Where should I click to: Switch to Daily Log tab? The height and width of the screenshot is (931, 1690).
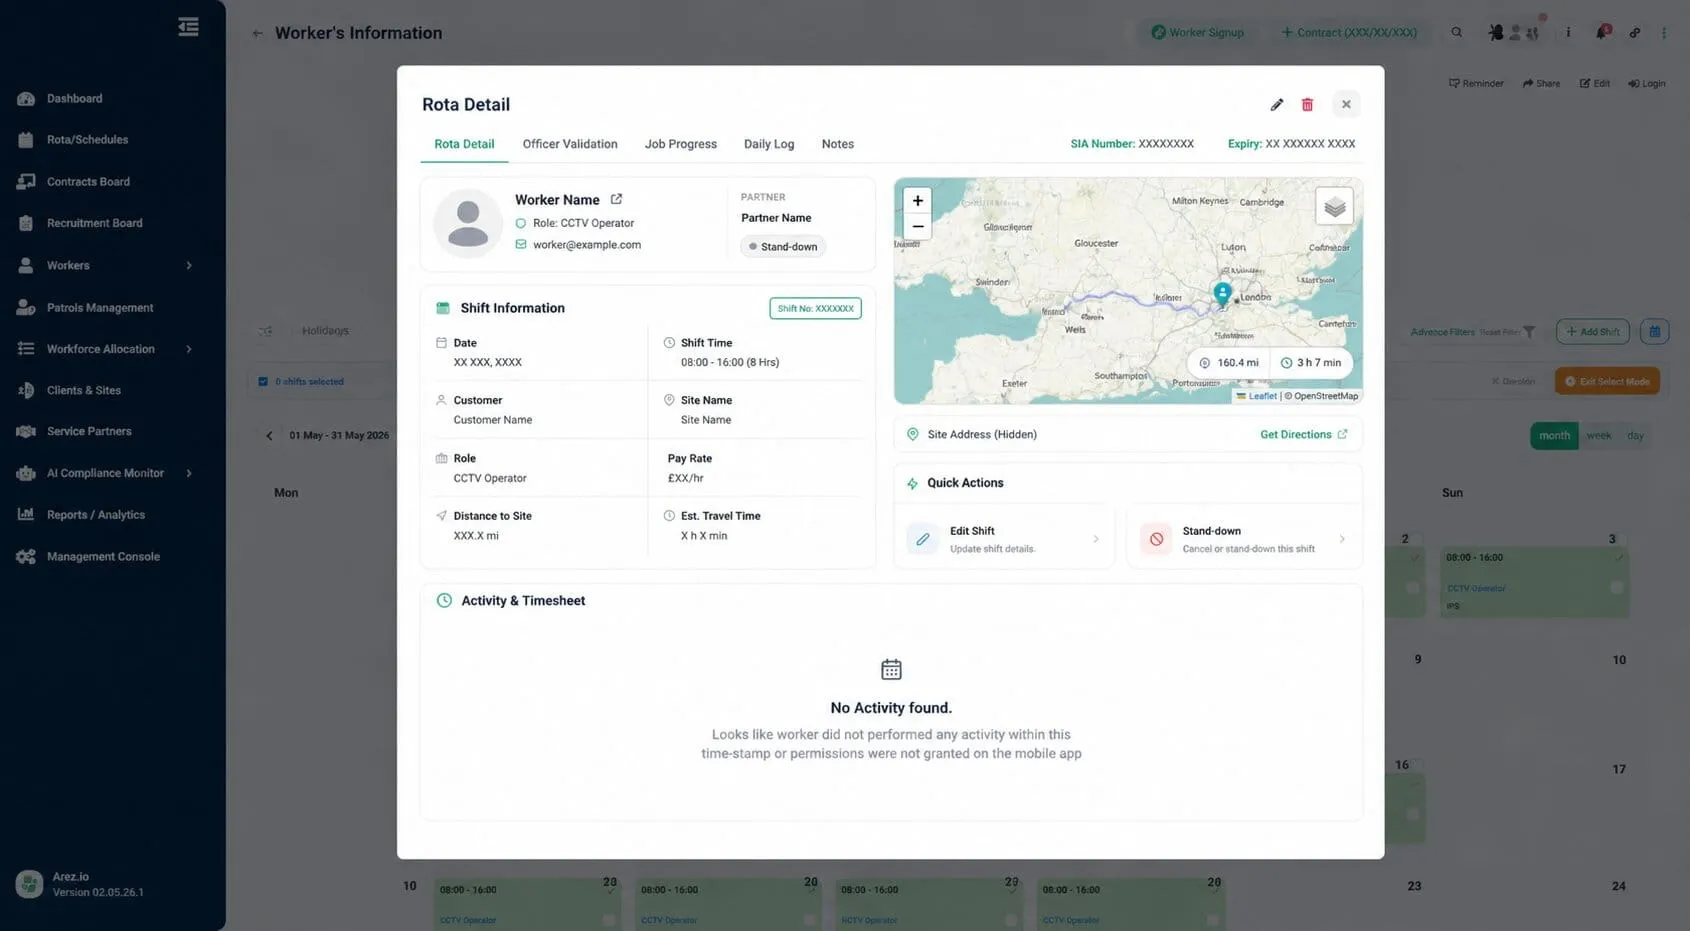point(769,144)
